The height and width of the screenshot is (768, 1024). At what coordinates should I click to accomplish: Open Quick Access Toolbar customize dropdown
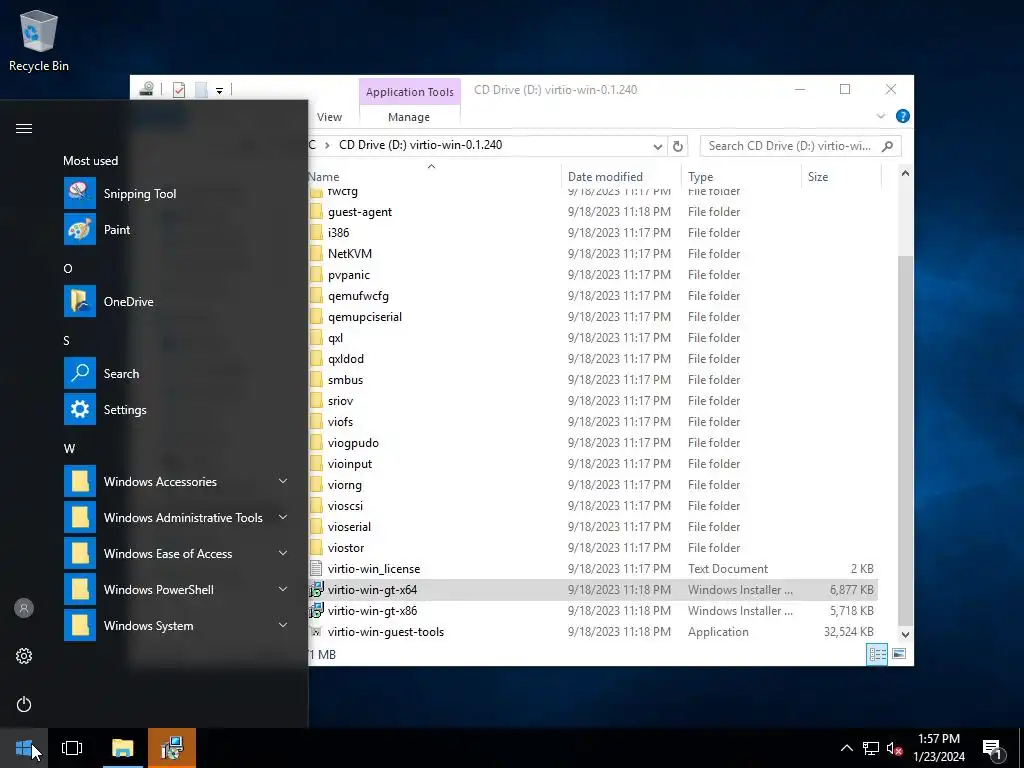pyautogui.click(x=219, y=91)
